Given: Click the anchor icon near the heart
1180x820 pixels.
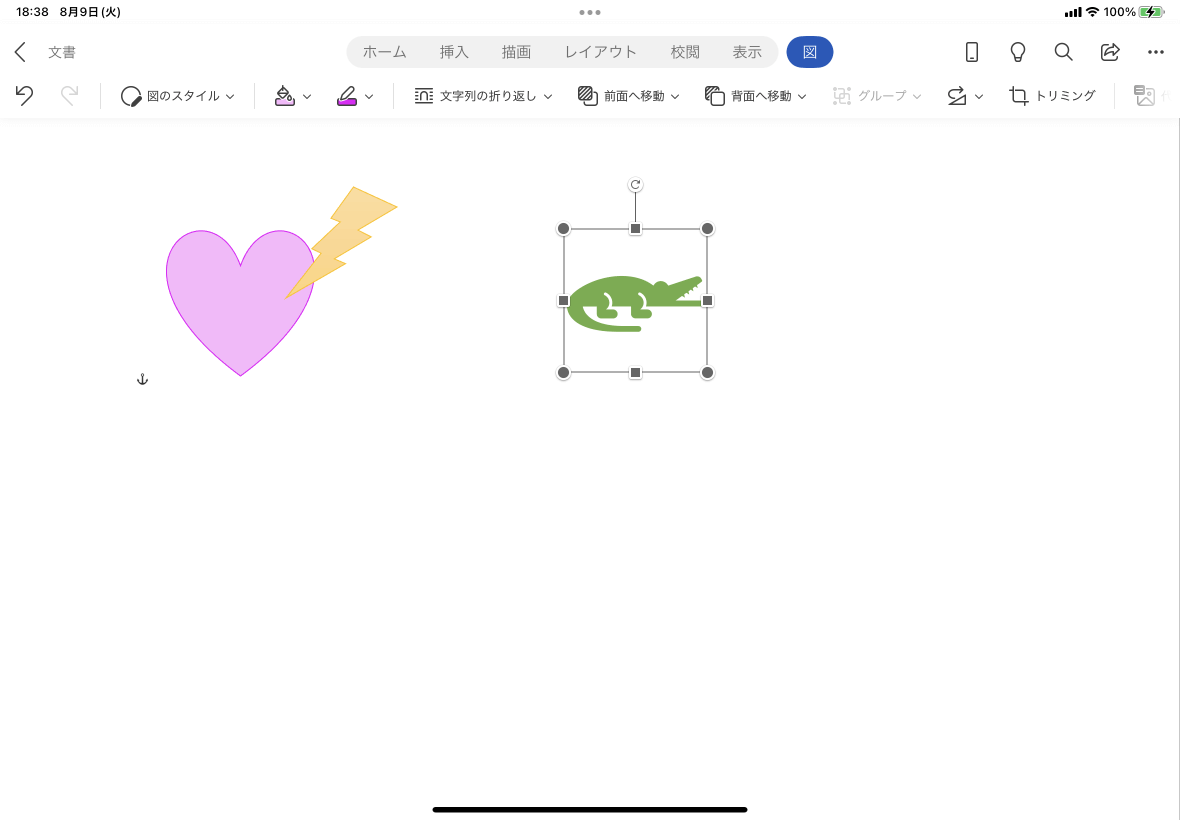Looking at the screenshot, I should pyautogui.click(x=142, y=379).
